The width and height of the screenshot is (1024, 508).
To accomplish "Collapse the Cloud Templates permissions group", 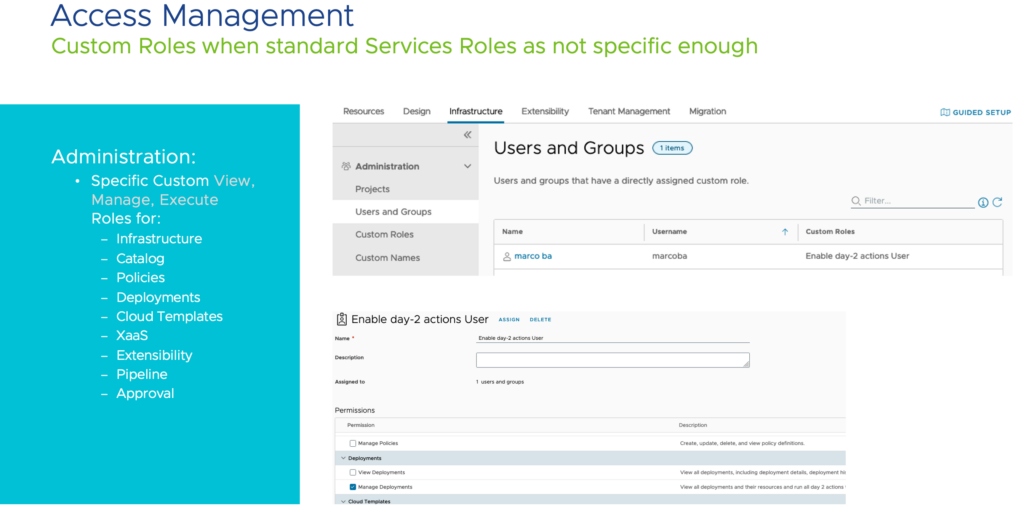I will pyautogui.click(x=343, y=501).
